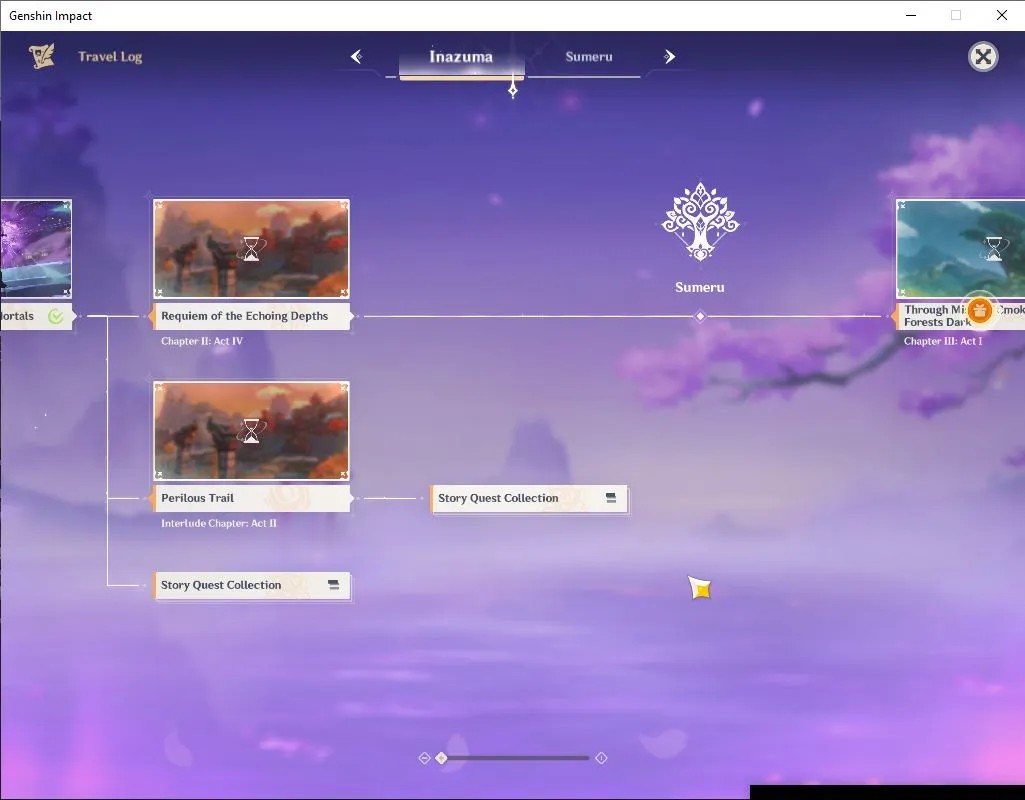
Task: Click hourglass icon on Requiem thumbnail
Action: pyautogui.click(x=251, y=249)
